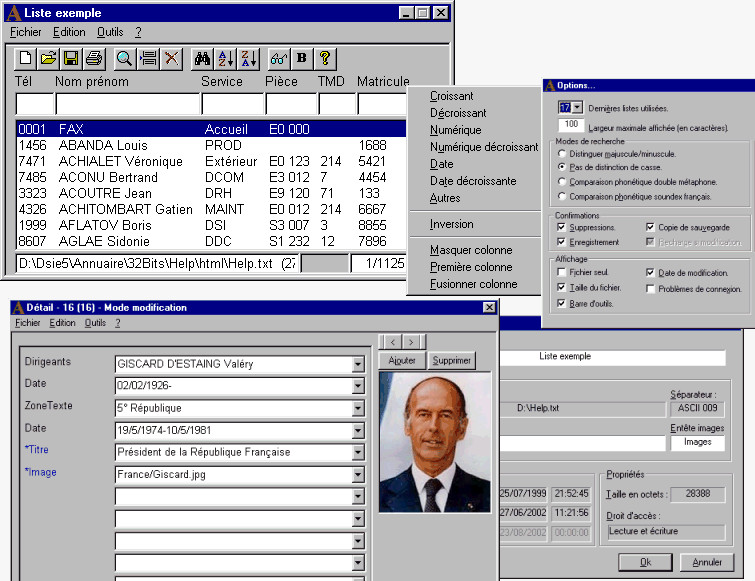
Task: Expand the Dirigeants field dropdown
Action: [x=358, y=364]
